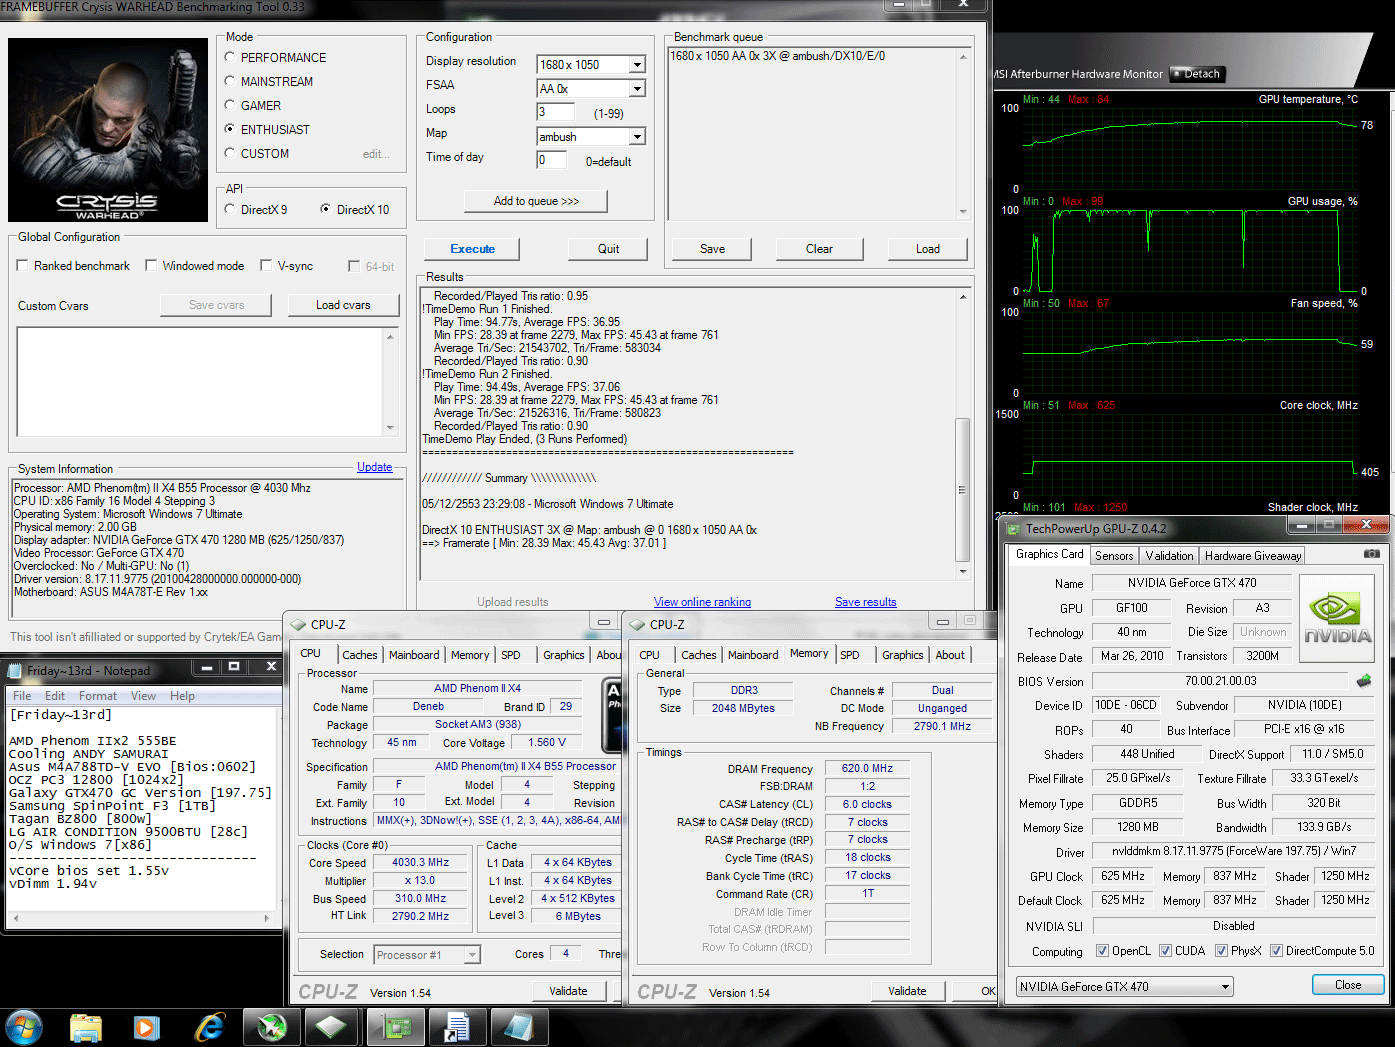Select the DirectX 9 API option
Image resolution: width=1395 pixels, height=1047 pixels.
(230, 209)
